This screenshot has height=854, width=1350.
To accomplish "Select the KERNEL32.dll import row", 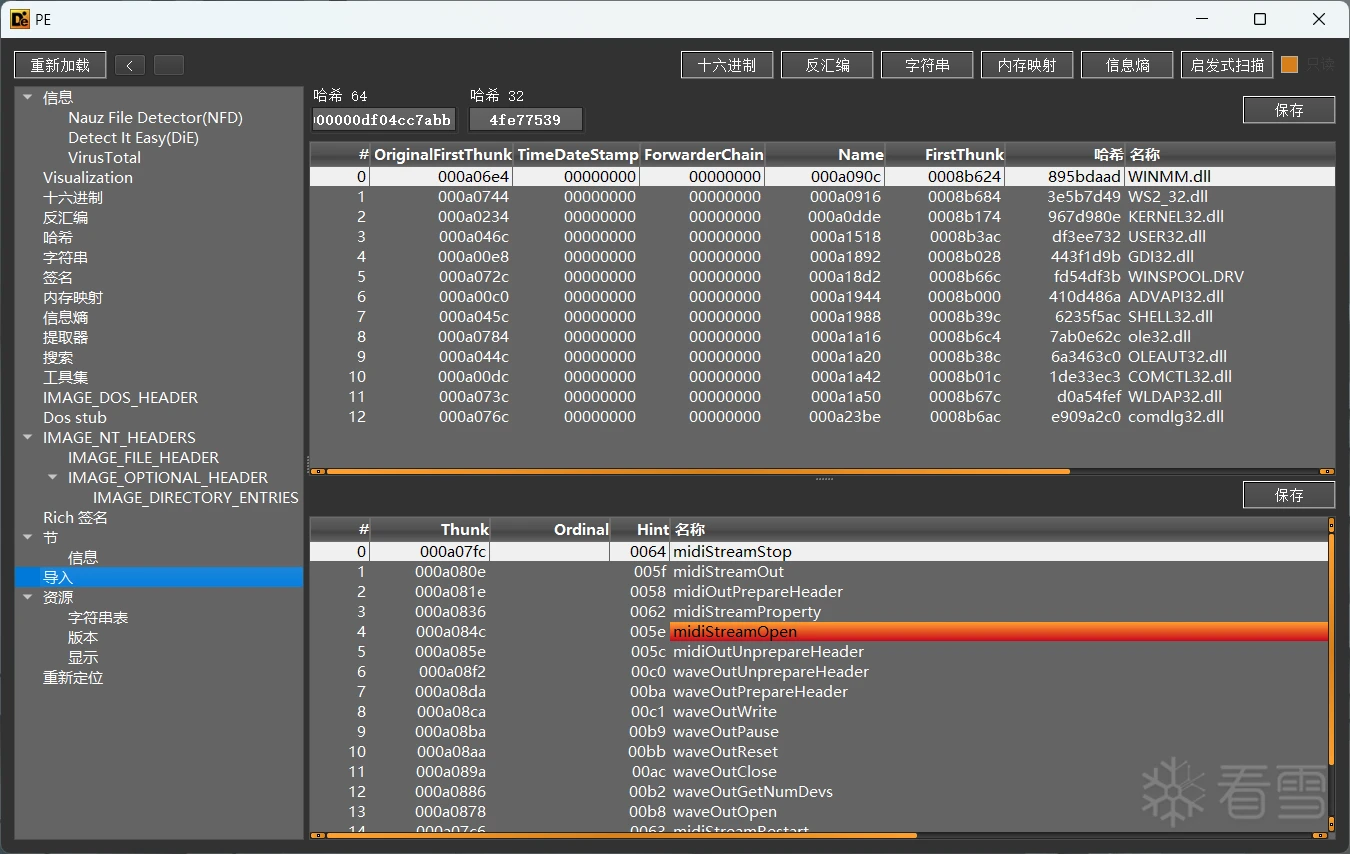I will pos(822,217).
